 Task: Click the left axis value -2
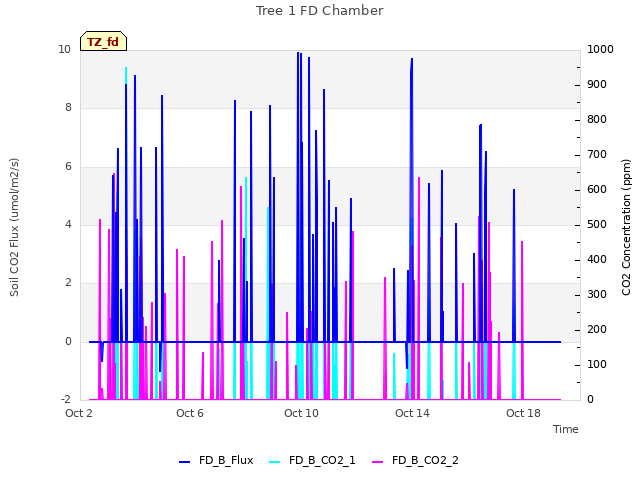click(x=66, y=399)
